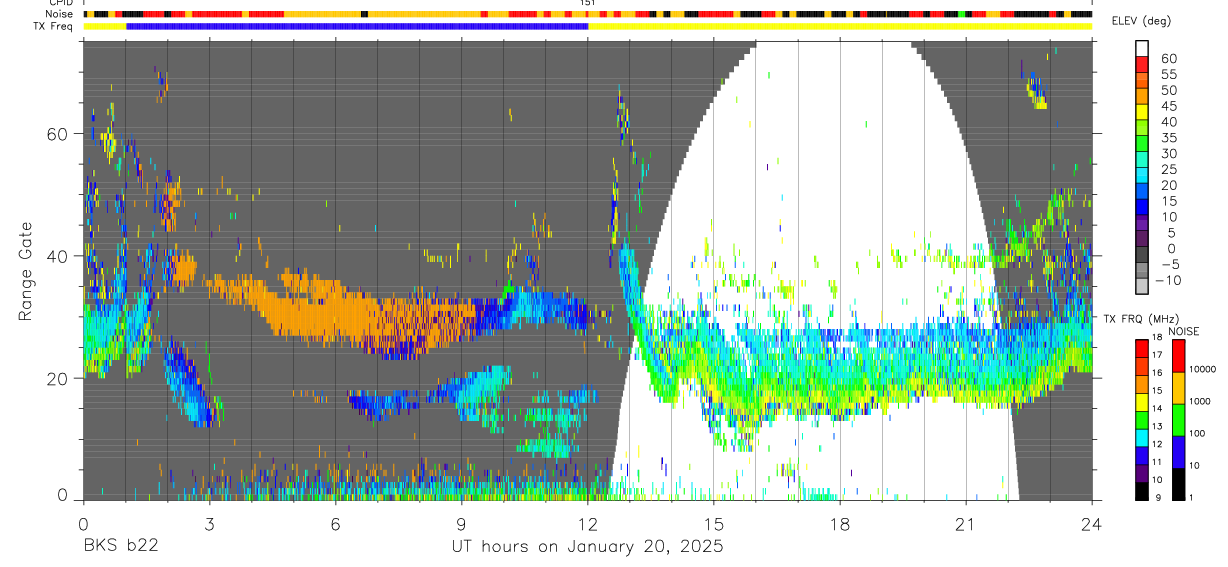Pick the yellow 45-degree ELEV color segment
This screenshot has height=567, width=1228.
click(1142, 112)
